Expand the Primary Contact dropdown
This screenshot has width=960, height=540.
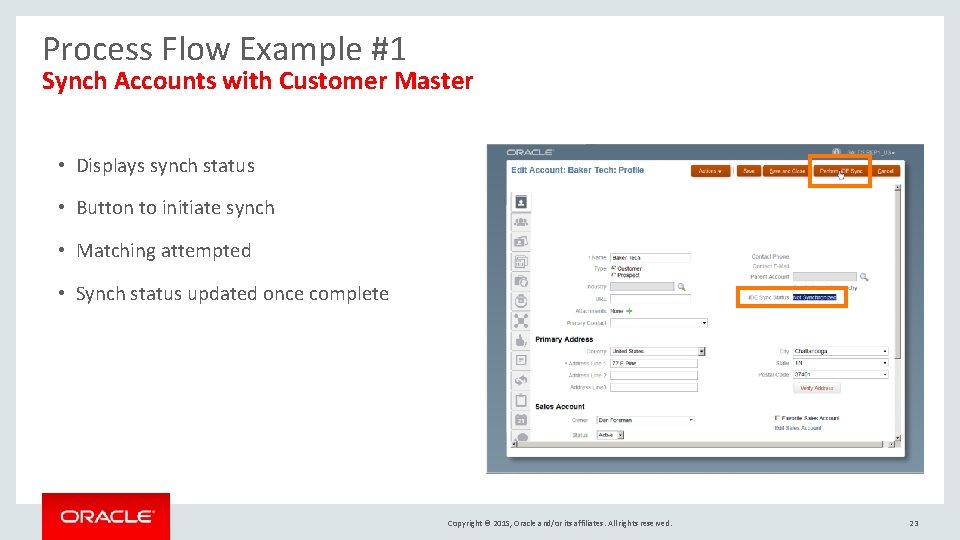point(704,323)
